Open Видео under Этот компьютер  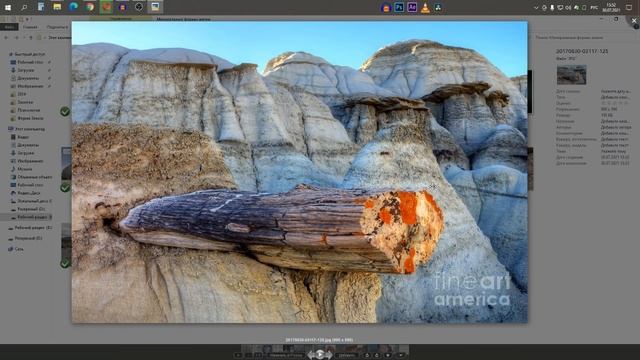(x=20, y=137)
